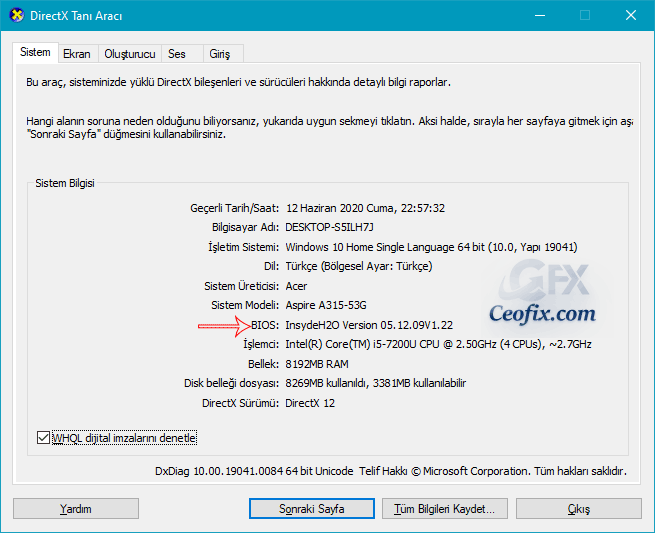Click page file value 8269MB kullanıldı
655x533 pixels.
pos(376,383)
